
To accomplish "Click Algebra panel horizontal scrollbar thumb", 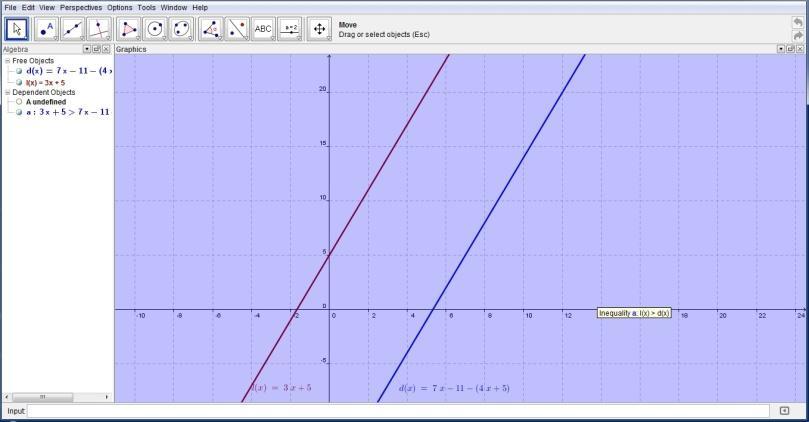I will [42, 397].
